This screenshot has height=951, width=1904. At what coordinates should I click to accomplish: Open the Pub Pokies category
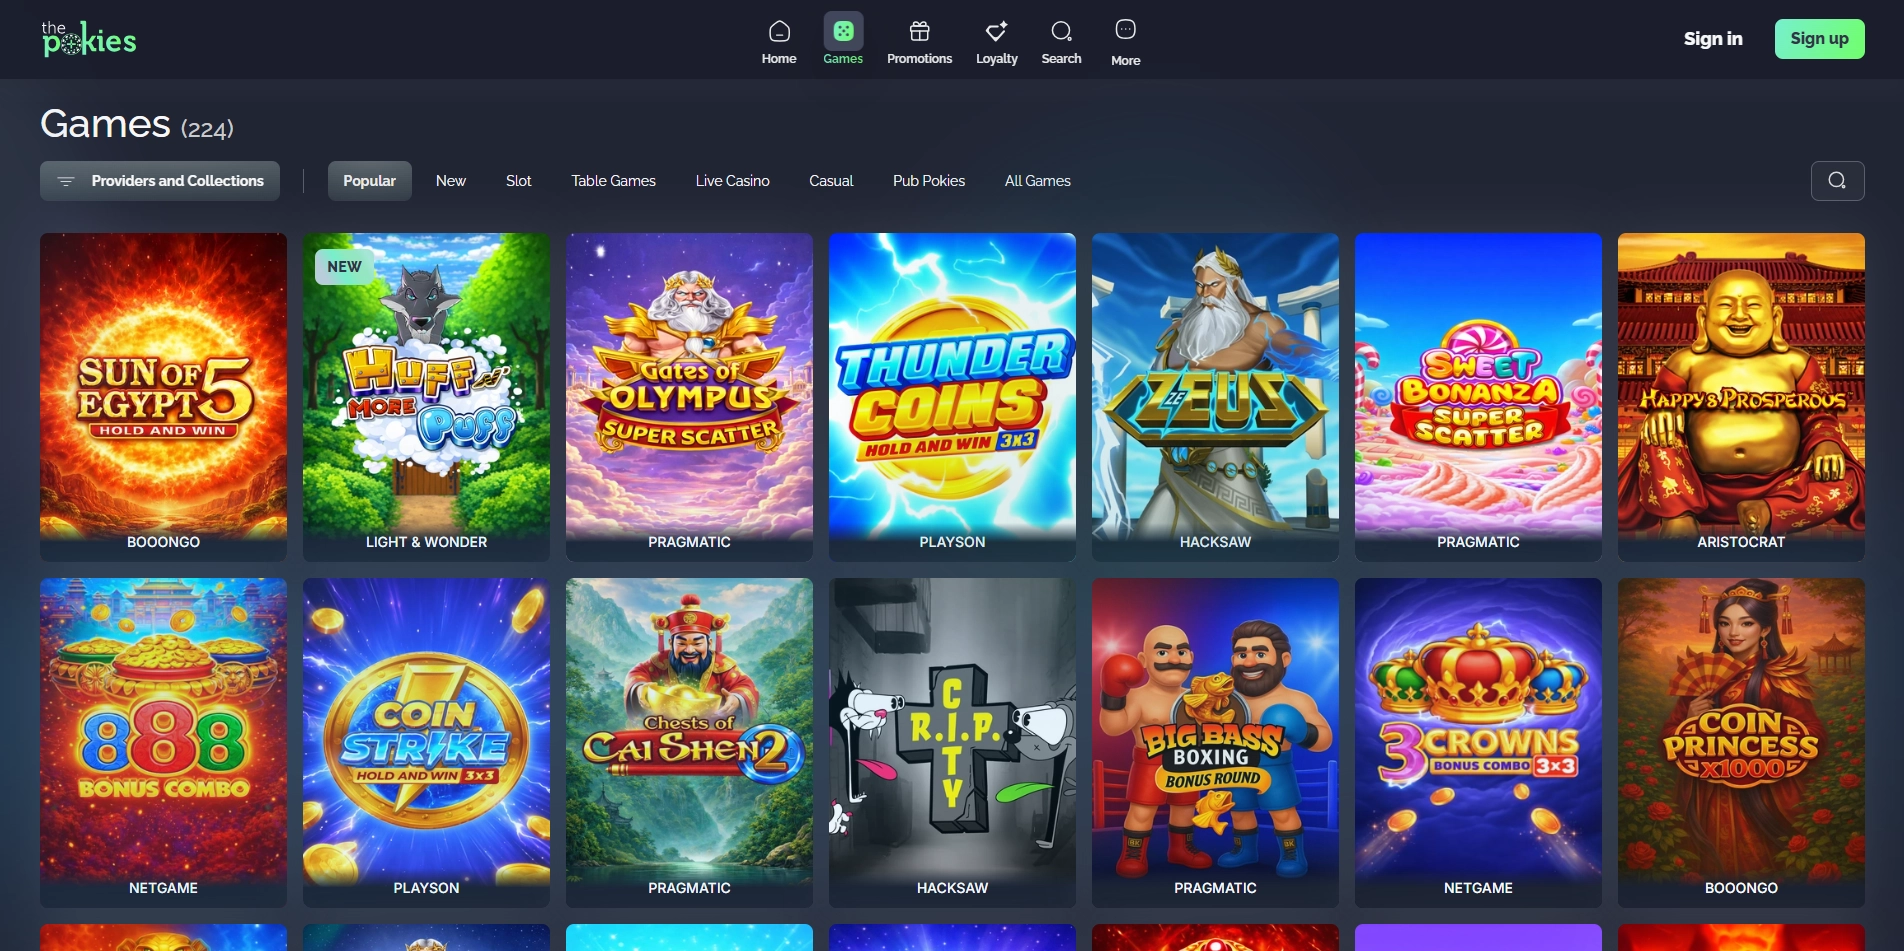click(928, 181)
